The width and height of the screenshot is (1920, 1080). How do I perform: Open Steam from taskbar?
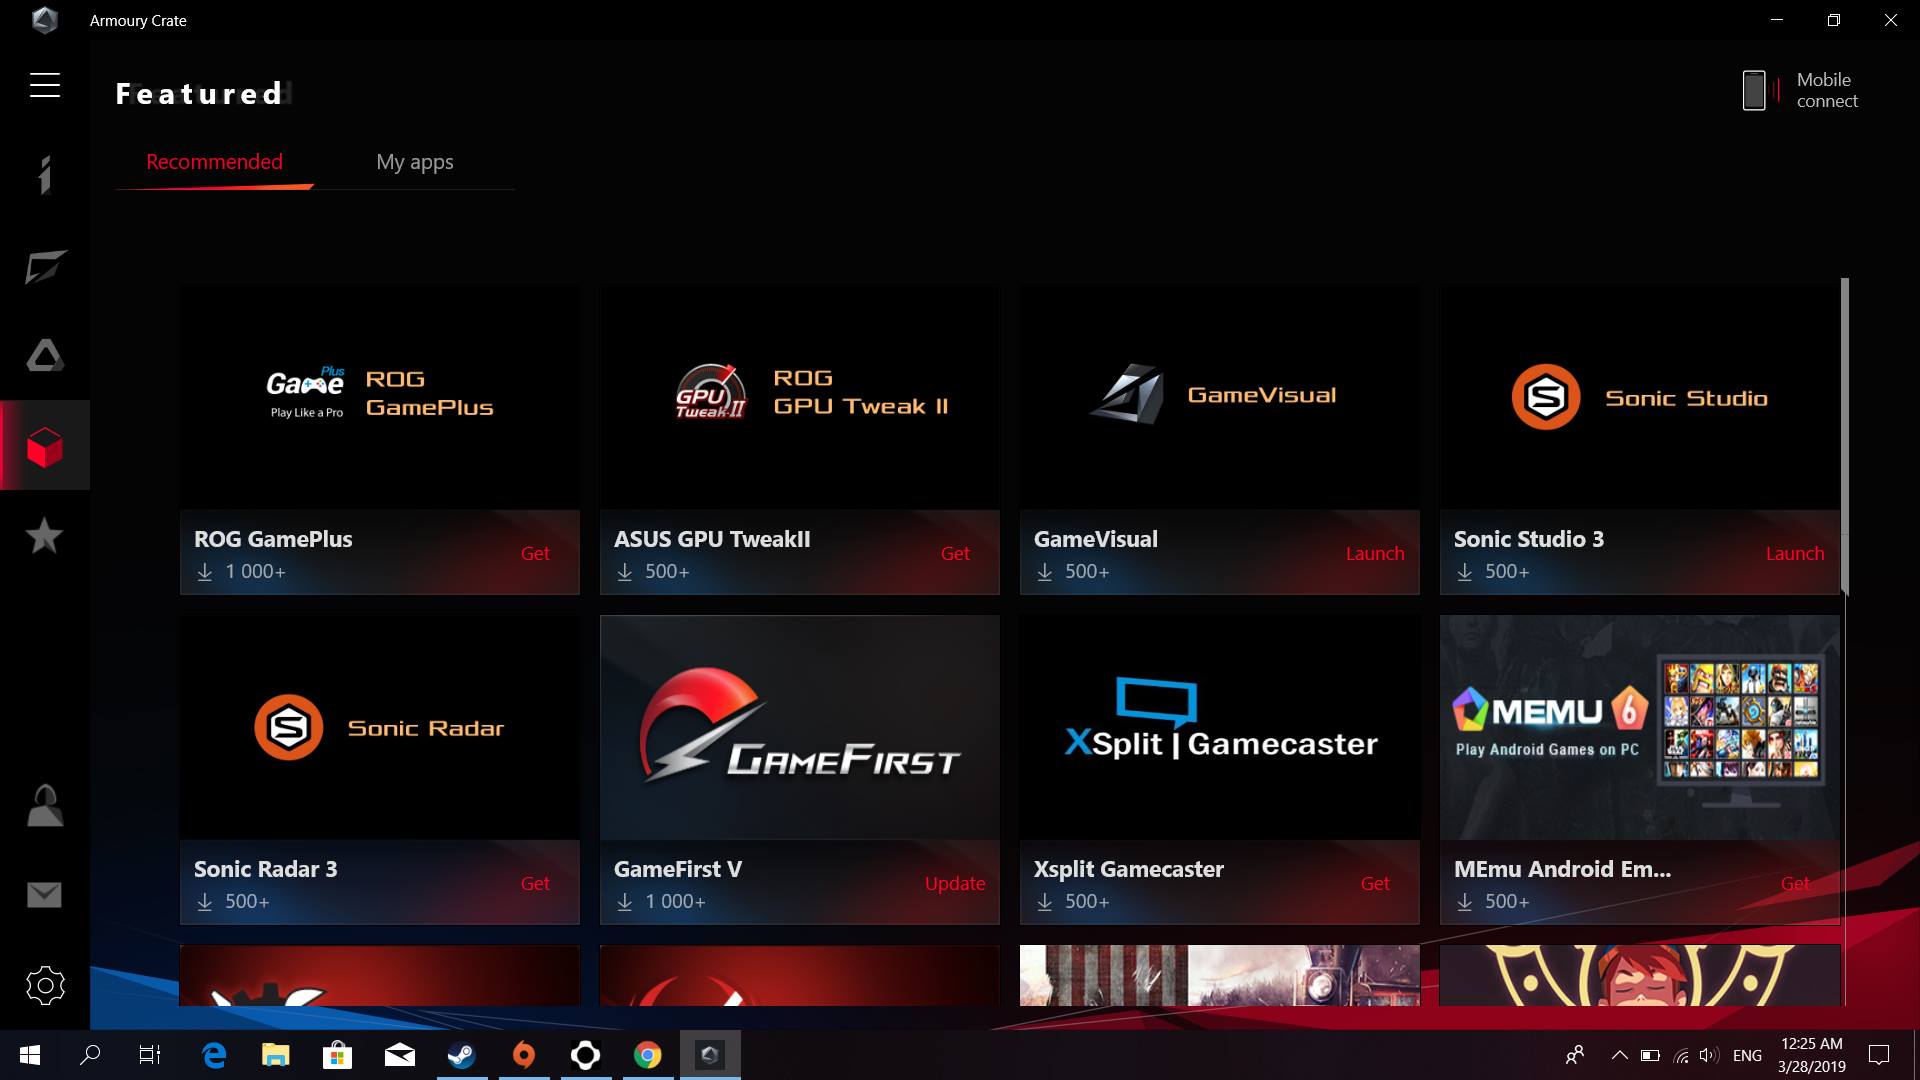[x=462, y=1055]
